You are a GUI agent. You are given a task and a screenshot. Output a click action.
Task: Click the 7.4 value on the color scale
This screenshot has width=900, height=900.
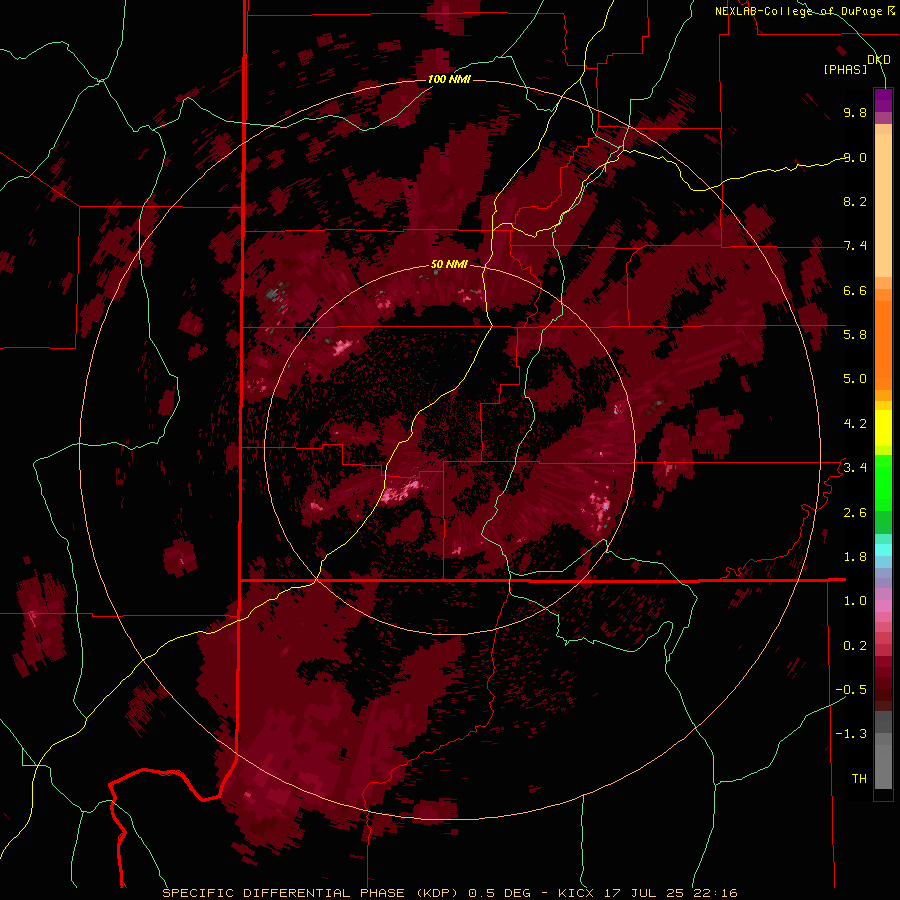[855, 246]
